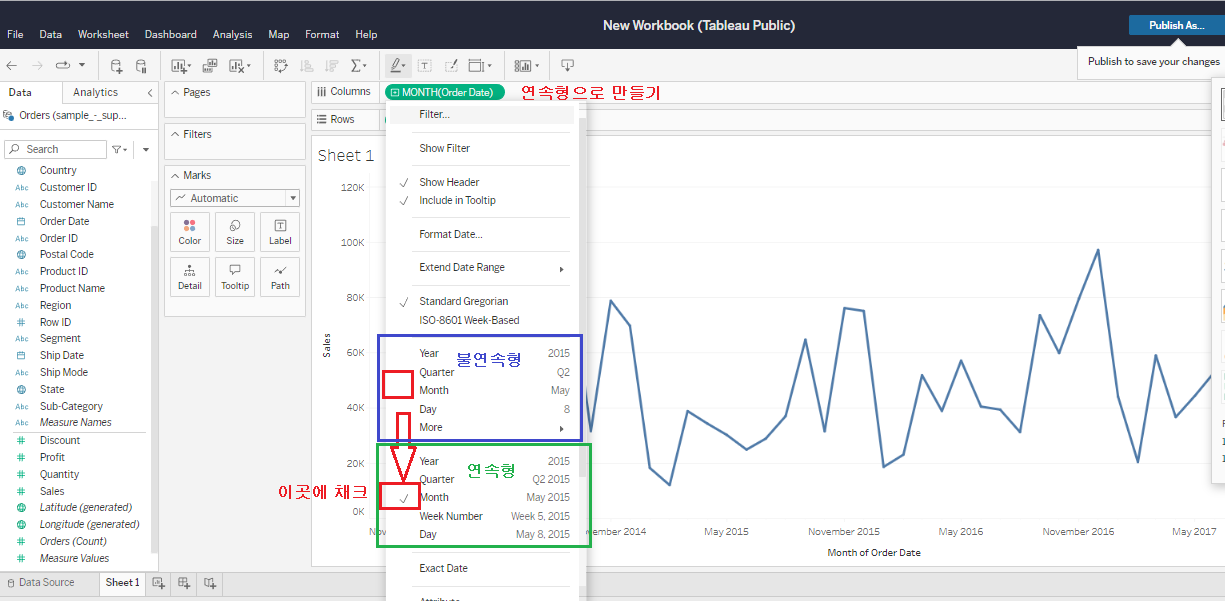Click the New Story tab icon
This screenshot has width=1225, height=601.
pos(210,582)
